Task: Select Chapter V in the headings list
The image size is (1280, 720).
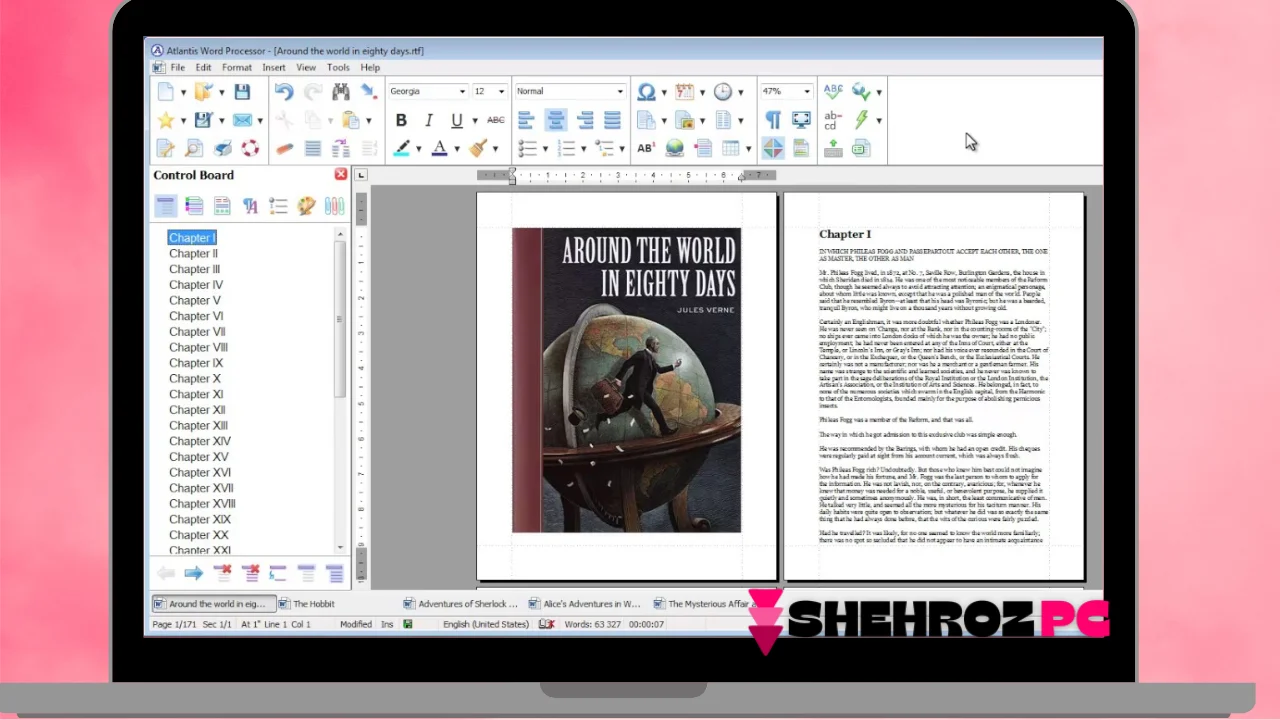Action: [x=194, y=300]
